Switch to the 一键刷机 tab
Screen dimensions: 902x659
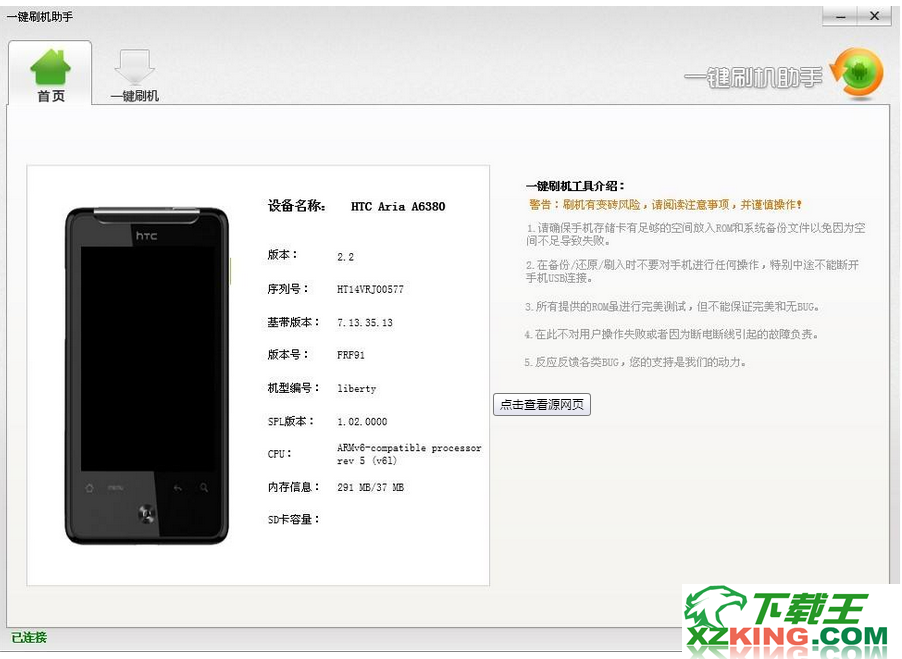[135, 75]
